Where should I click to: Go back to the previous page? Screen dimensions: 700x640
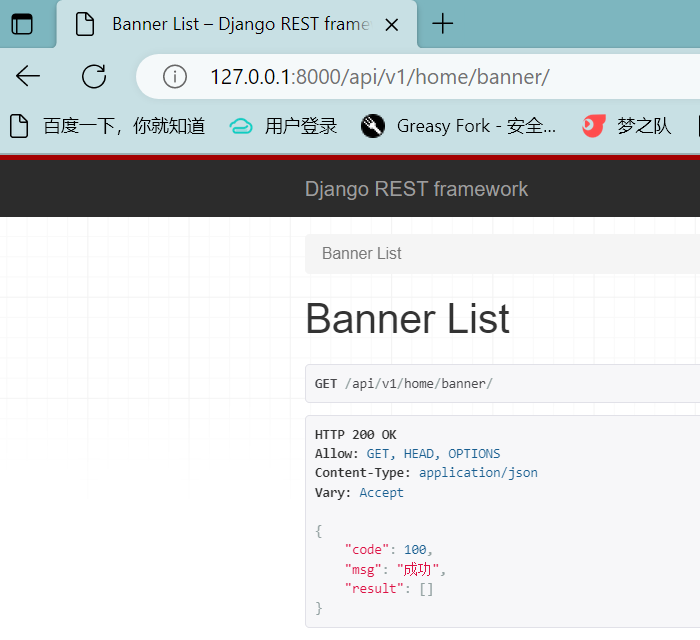click(28, 76)
